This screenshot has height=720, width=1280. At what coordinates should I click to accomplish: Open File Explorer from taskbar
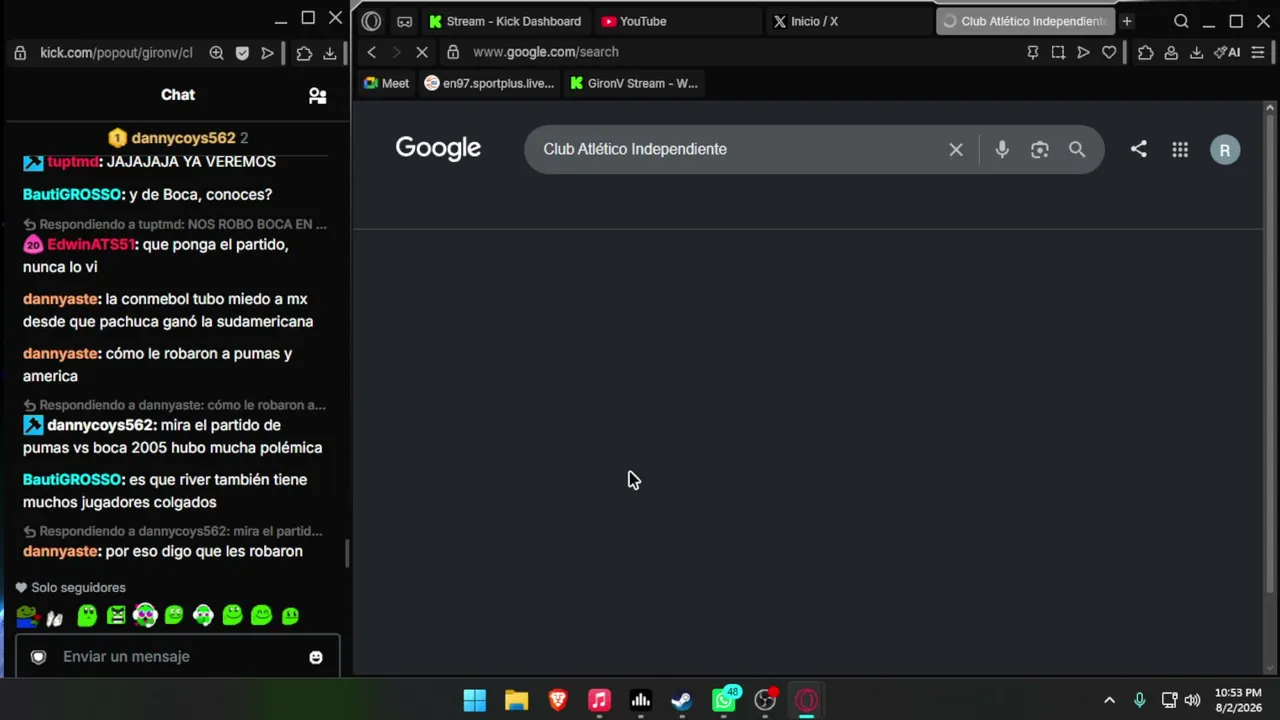tap(516, 700)
